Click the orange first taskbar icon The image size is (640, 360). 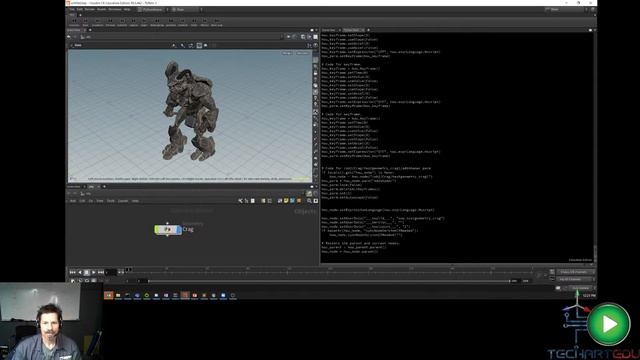109,295
